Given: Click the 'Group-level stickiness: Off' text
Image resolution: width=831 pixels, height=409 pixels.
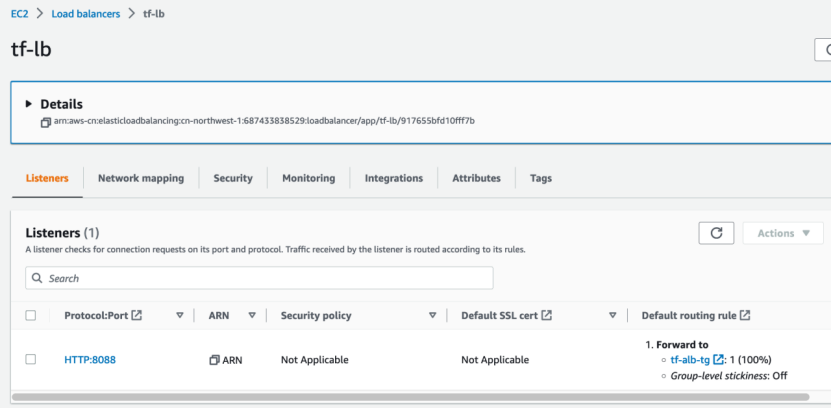Looking at the screenshot, I should click(x=729, y=376).
